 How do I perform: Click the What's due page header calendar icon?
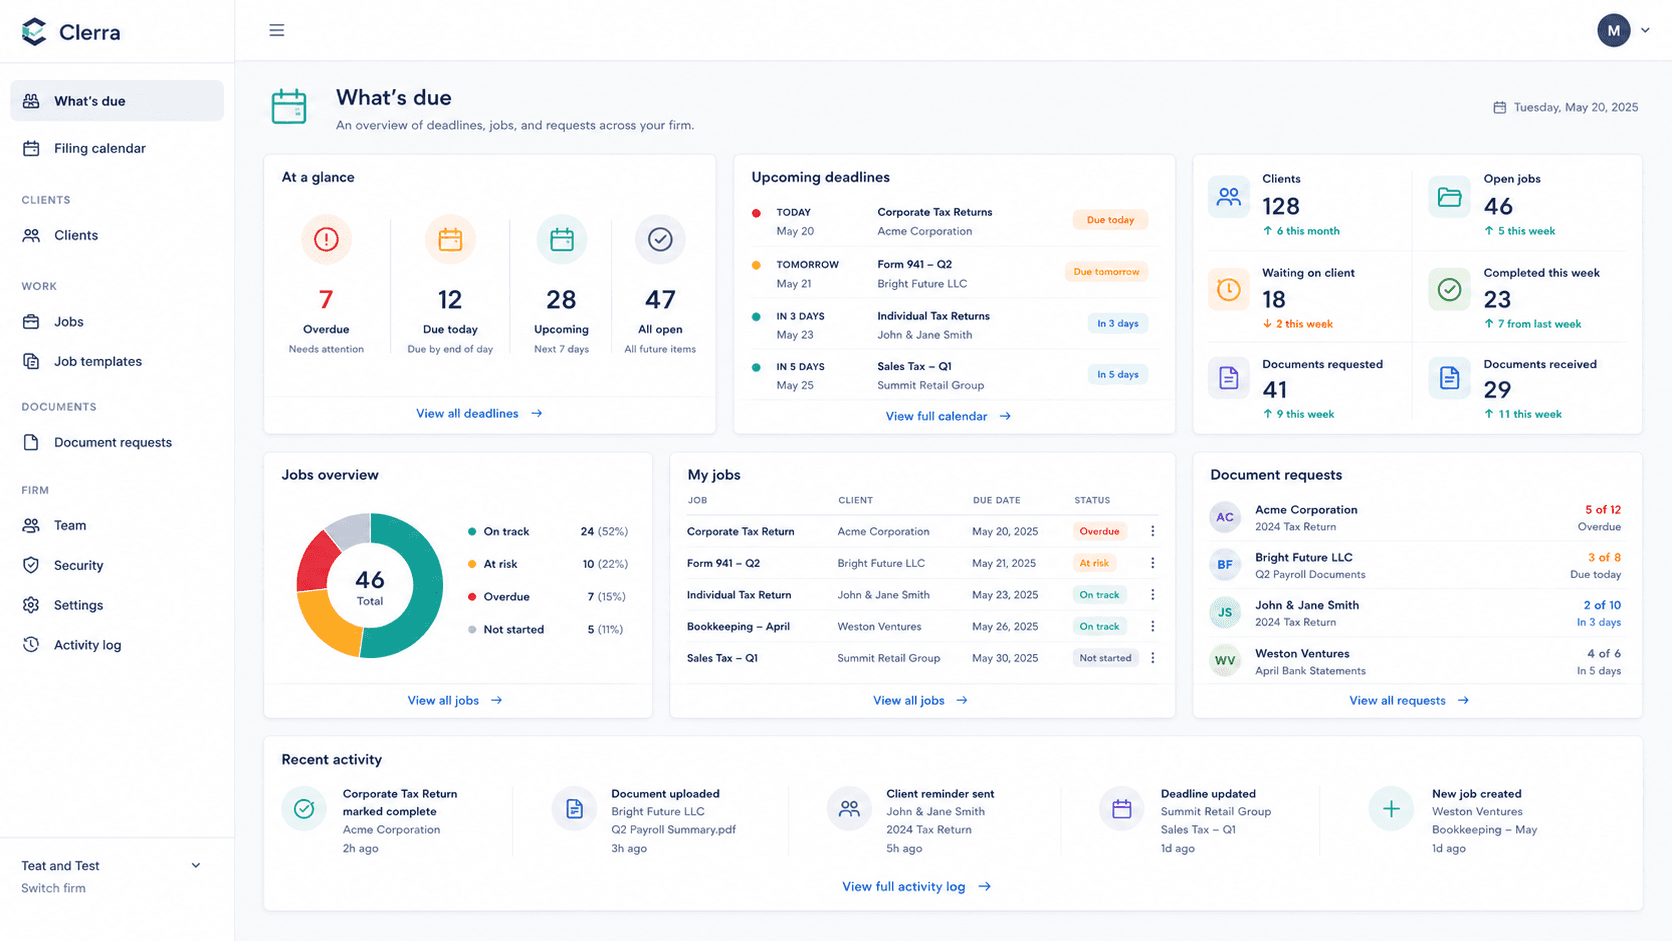(289, 107)
